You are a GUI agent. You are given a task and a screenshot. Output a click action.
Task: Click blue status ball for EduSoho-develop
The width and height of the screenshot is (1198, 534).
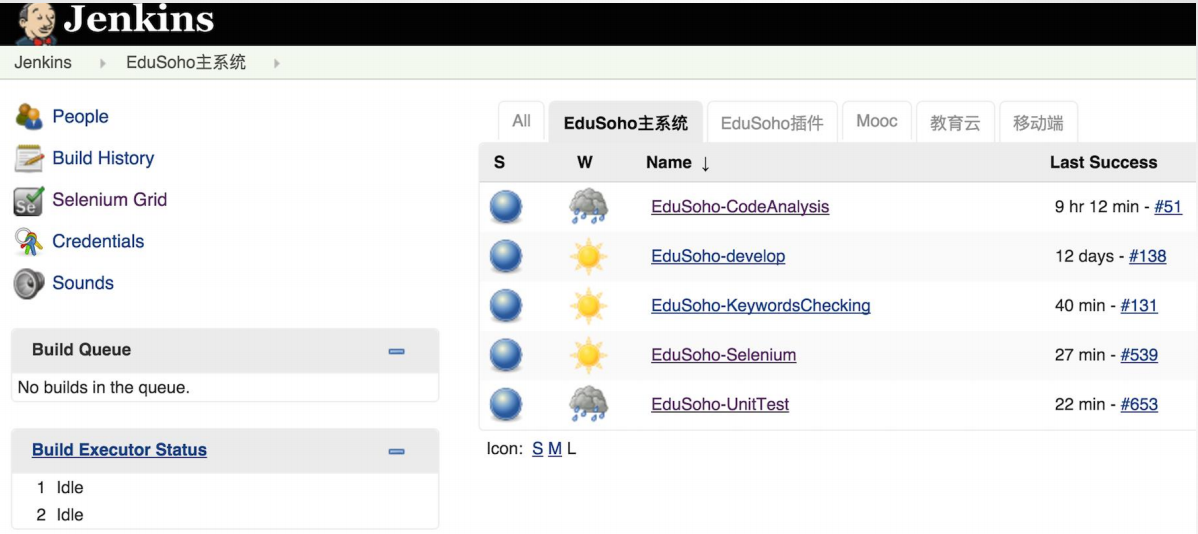click(506, 257)
